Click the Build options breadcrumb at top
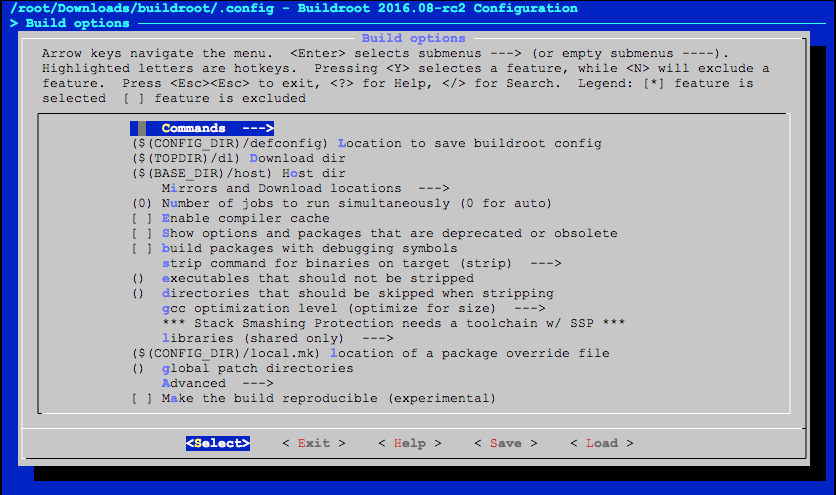 (x=77, y=23)
